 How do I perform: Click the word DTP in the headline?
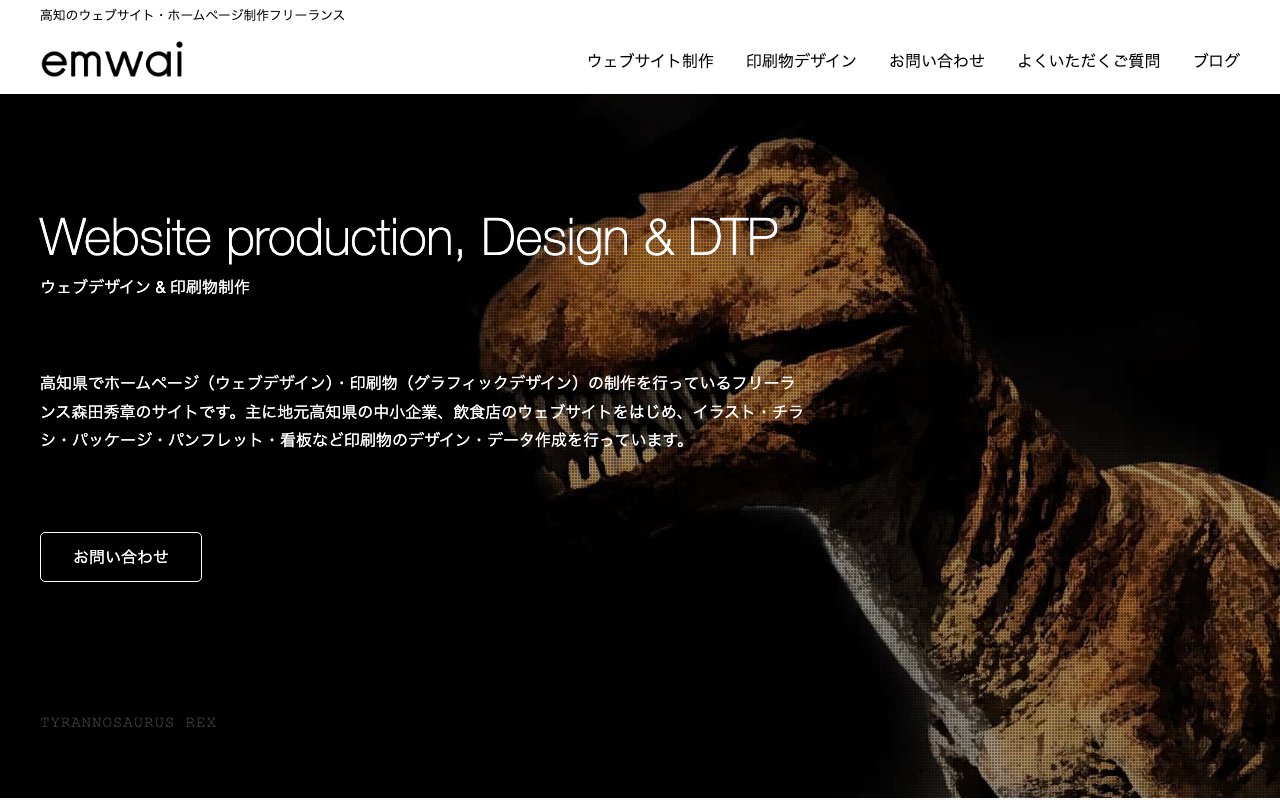733,237
